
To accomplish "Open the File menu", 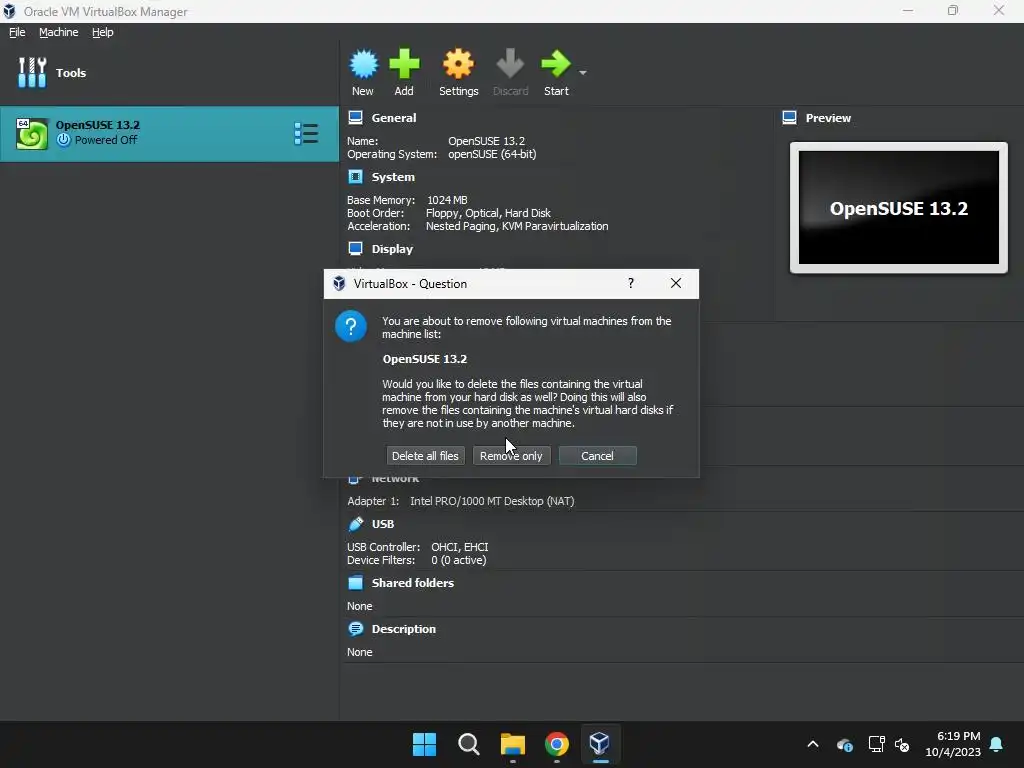I will [17, 32].
